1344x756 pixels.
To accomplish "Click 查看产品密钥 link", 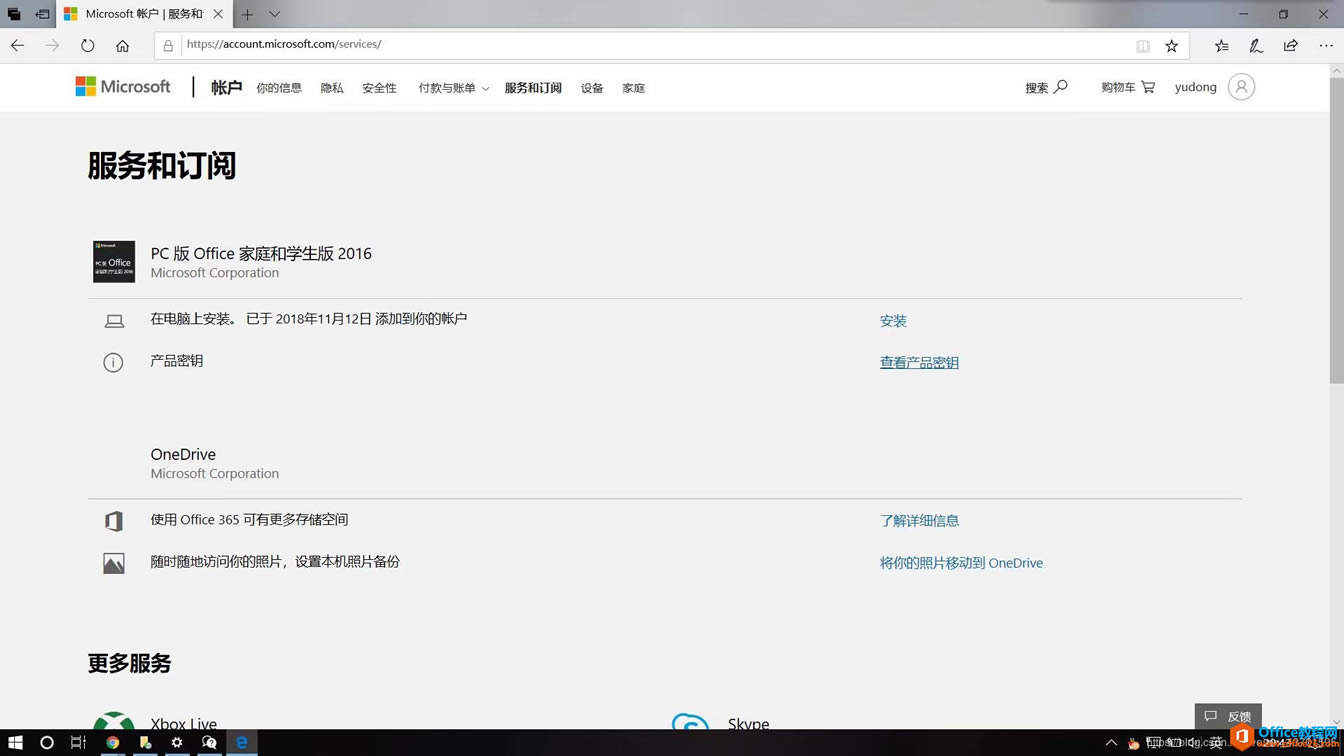I will [x=919, y=363].
